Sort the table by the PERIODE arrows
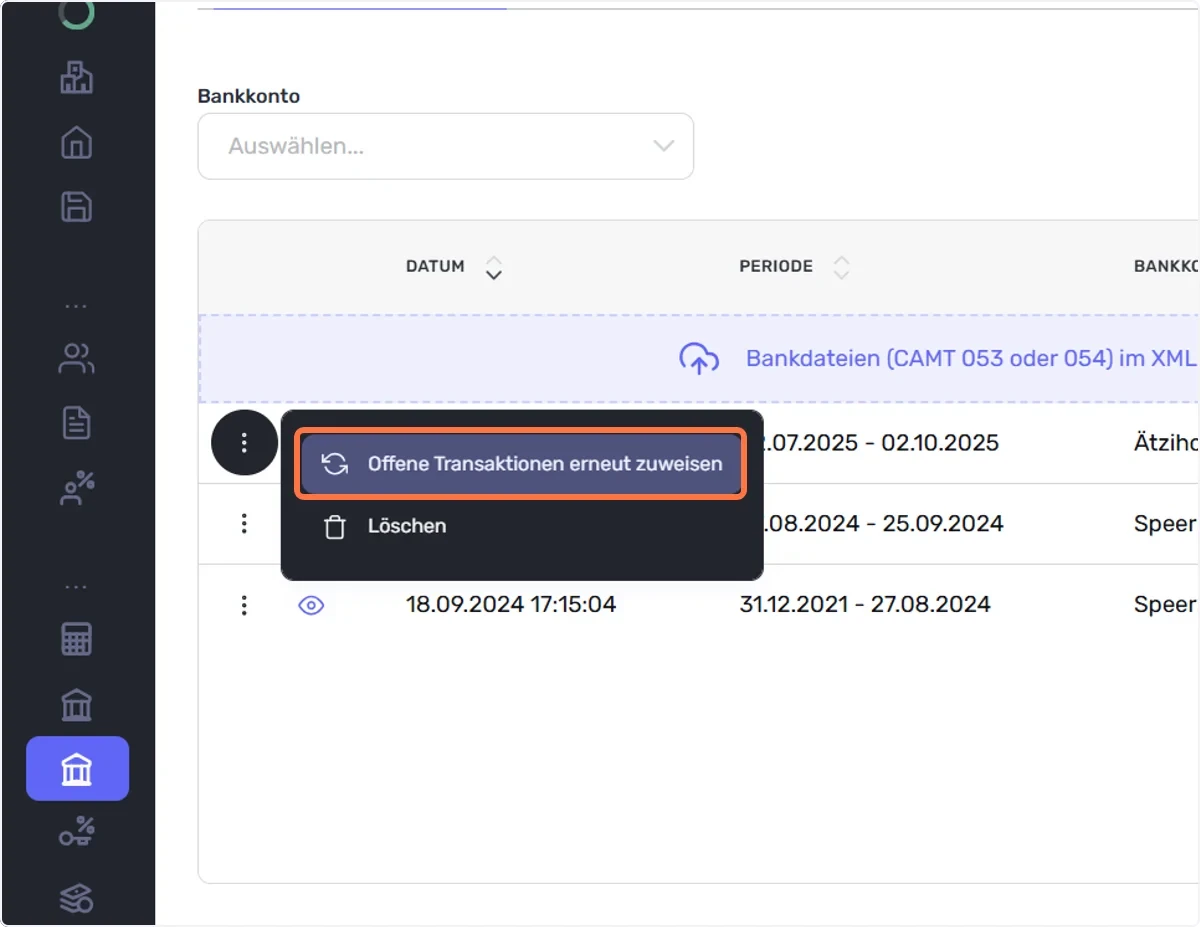Viewport: 1200px width, 927px height. (x=842, y=268)
